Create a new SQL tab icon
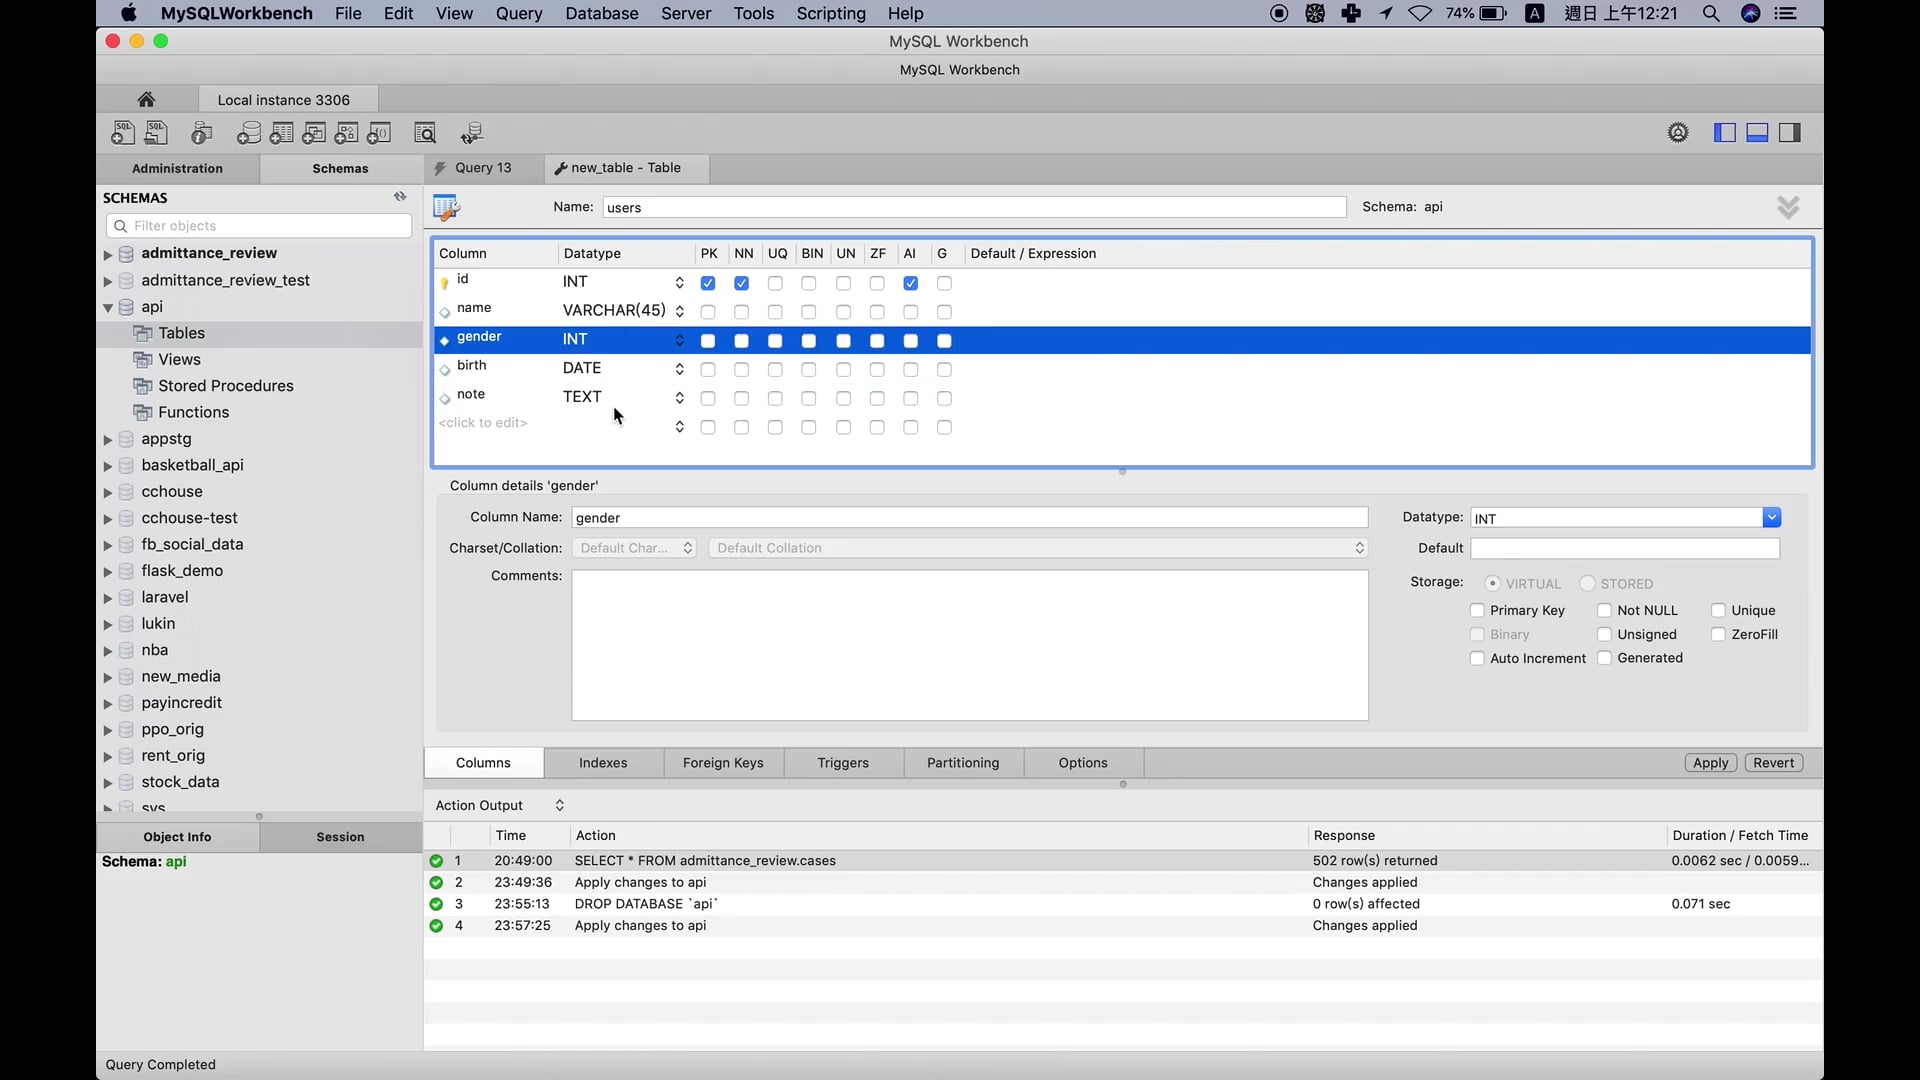The width and height of the screenshot is (1920, 1080). pyautogui.click(x=123, y=133)
